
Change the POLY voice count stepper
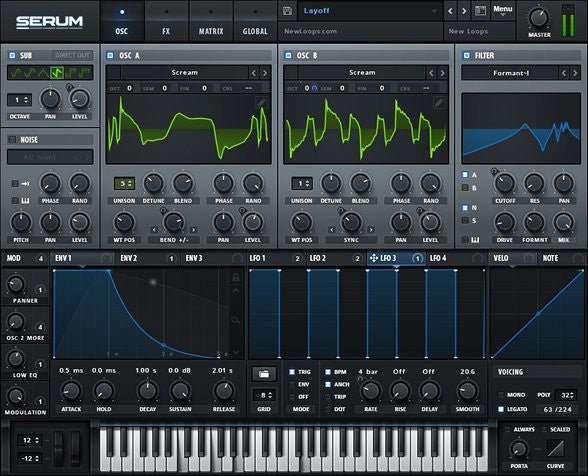tap(566, 395)
